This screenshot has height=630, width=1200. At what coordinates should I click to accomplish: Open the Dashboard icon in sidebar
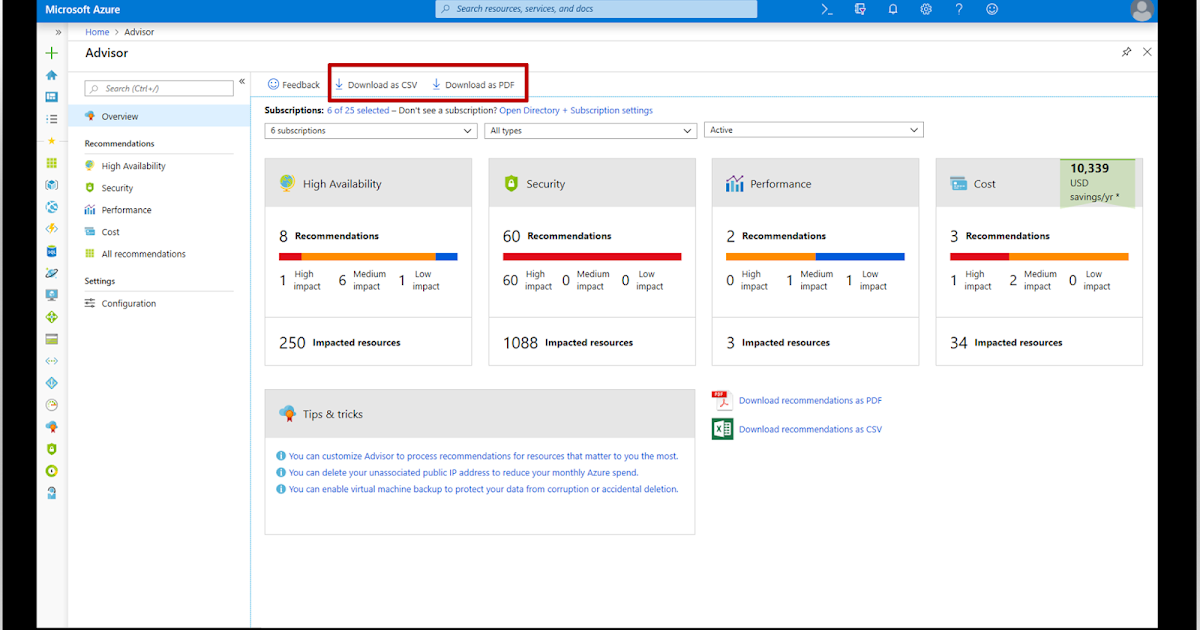(x=51, y=97)
